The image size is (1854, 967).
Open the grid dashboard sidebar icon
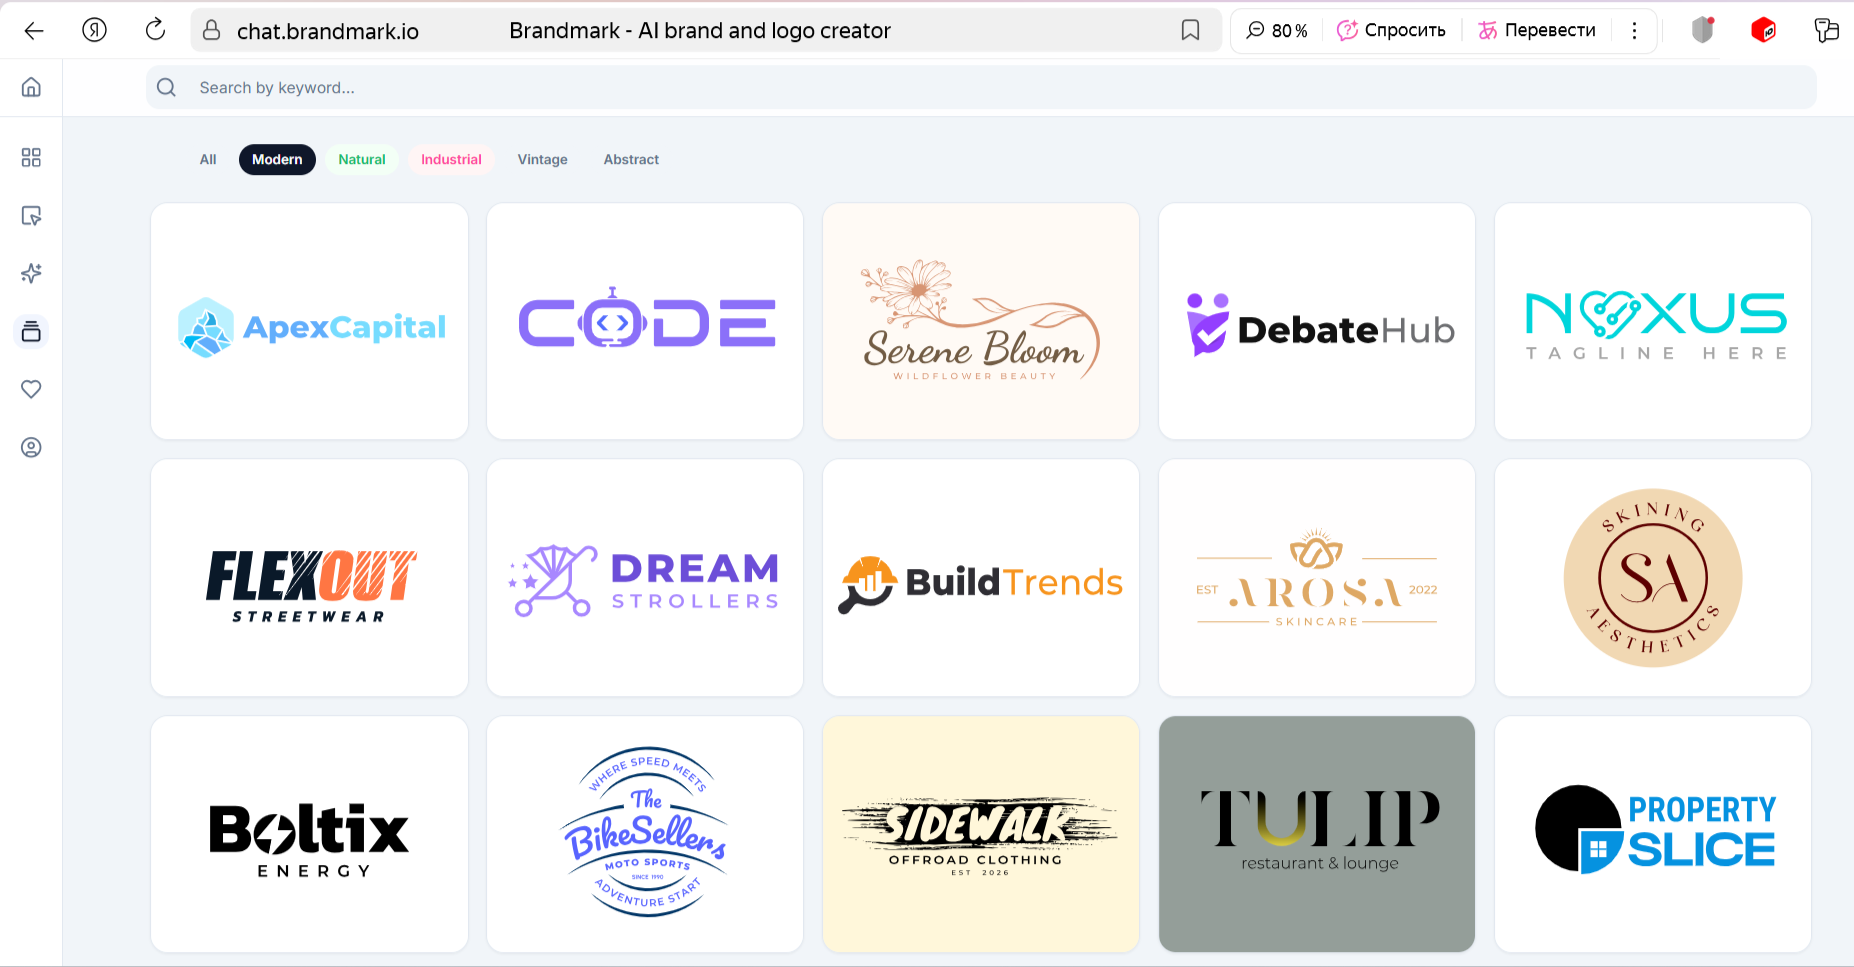point(31,158)
